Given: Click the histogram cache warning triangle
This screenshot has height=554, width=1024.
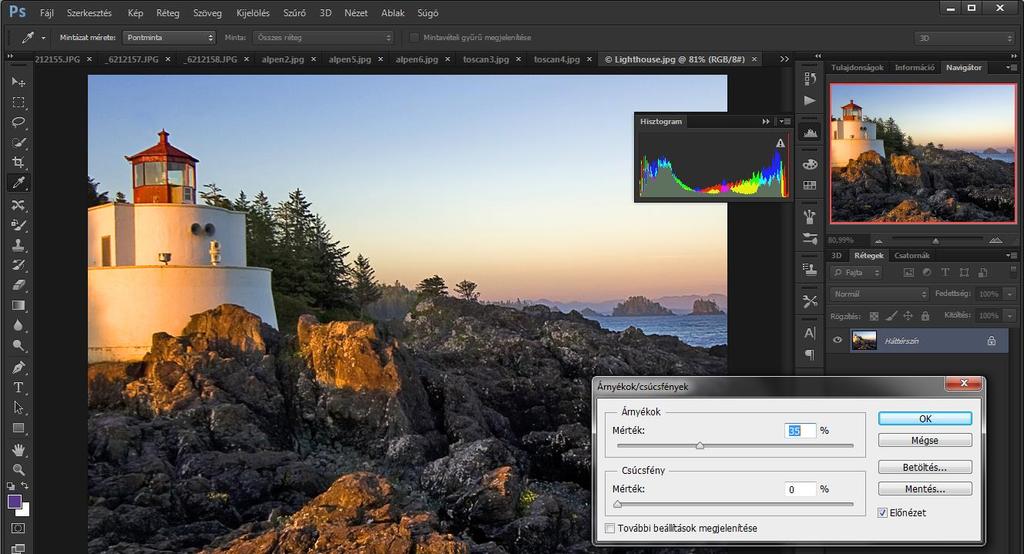Looking at the screenshot, I should pyautogui.click(x=780, y=143).
